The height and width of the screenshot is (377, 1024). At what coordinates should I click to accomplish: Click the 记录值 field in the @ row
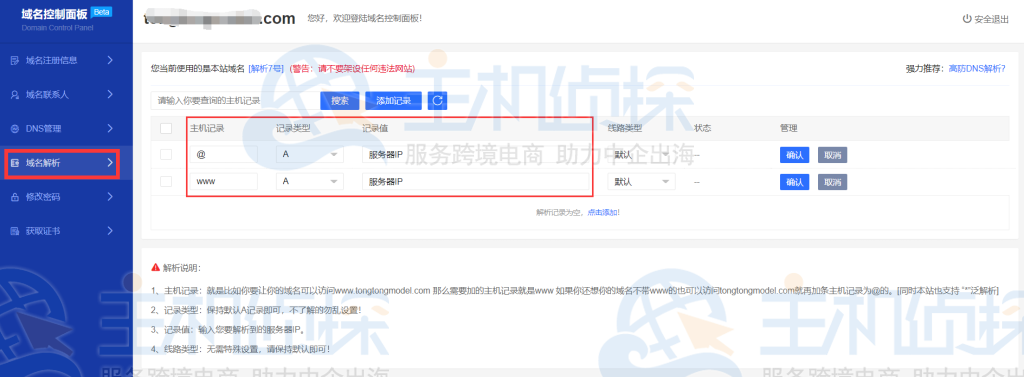pyautogui.click(x=475, y=155)
